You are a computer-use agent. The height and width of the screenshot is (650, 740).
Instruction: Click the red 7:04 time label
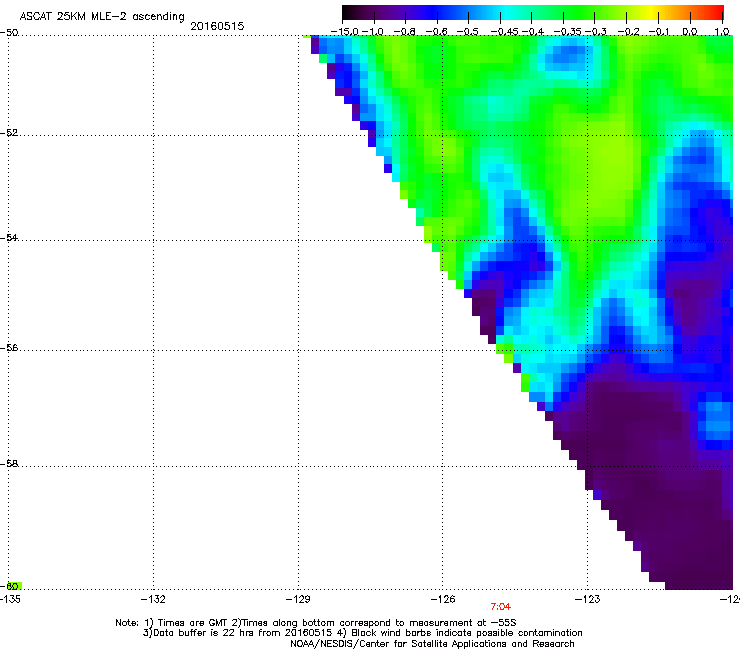pos(501,607)
